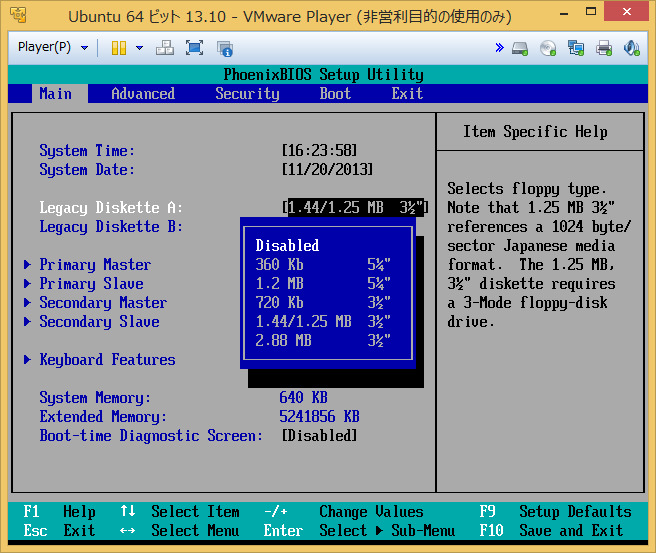Click the send Ctrl+Alt+Del icon
This screenshot has width=656, height=553.
[165, 47]
